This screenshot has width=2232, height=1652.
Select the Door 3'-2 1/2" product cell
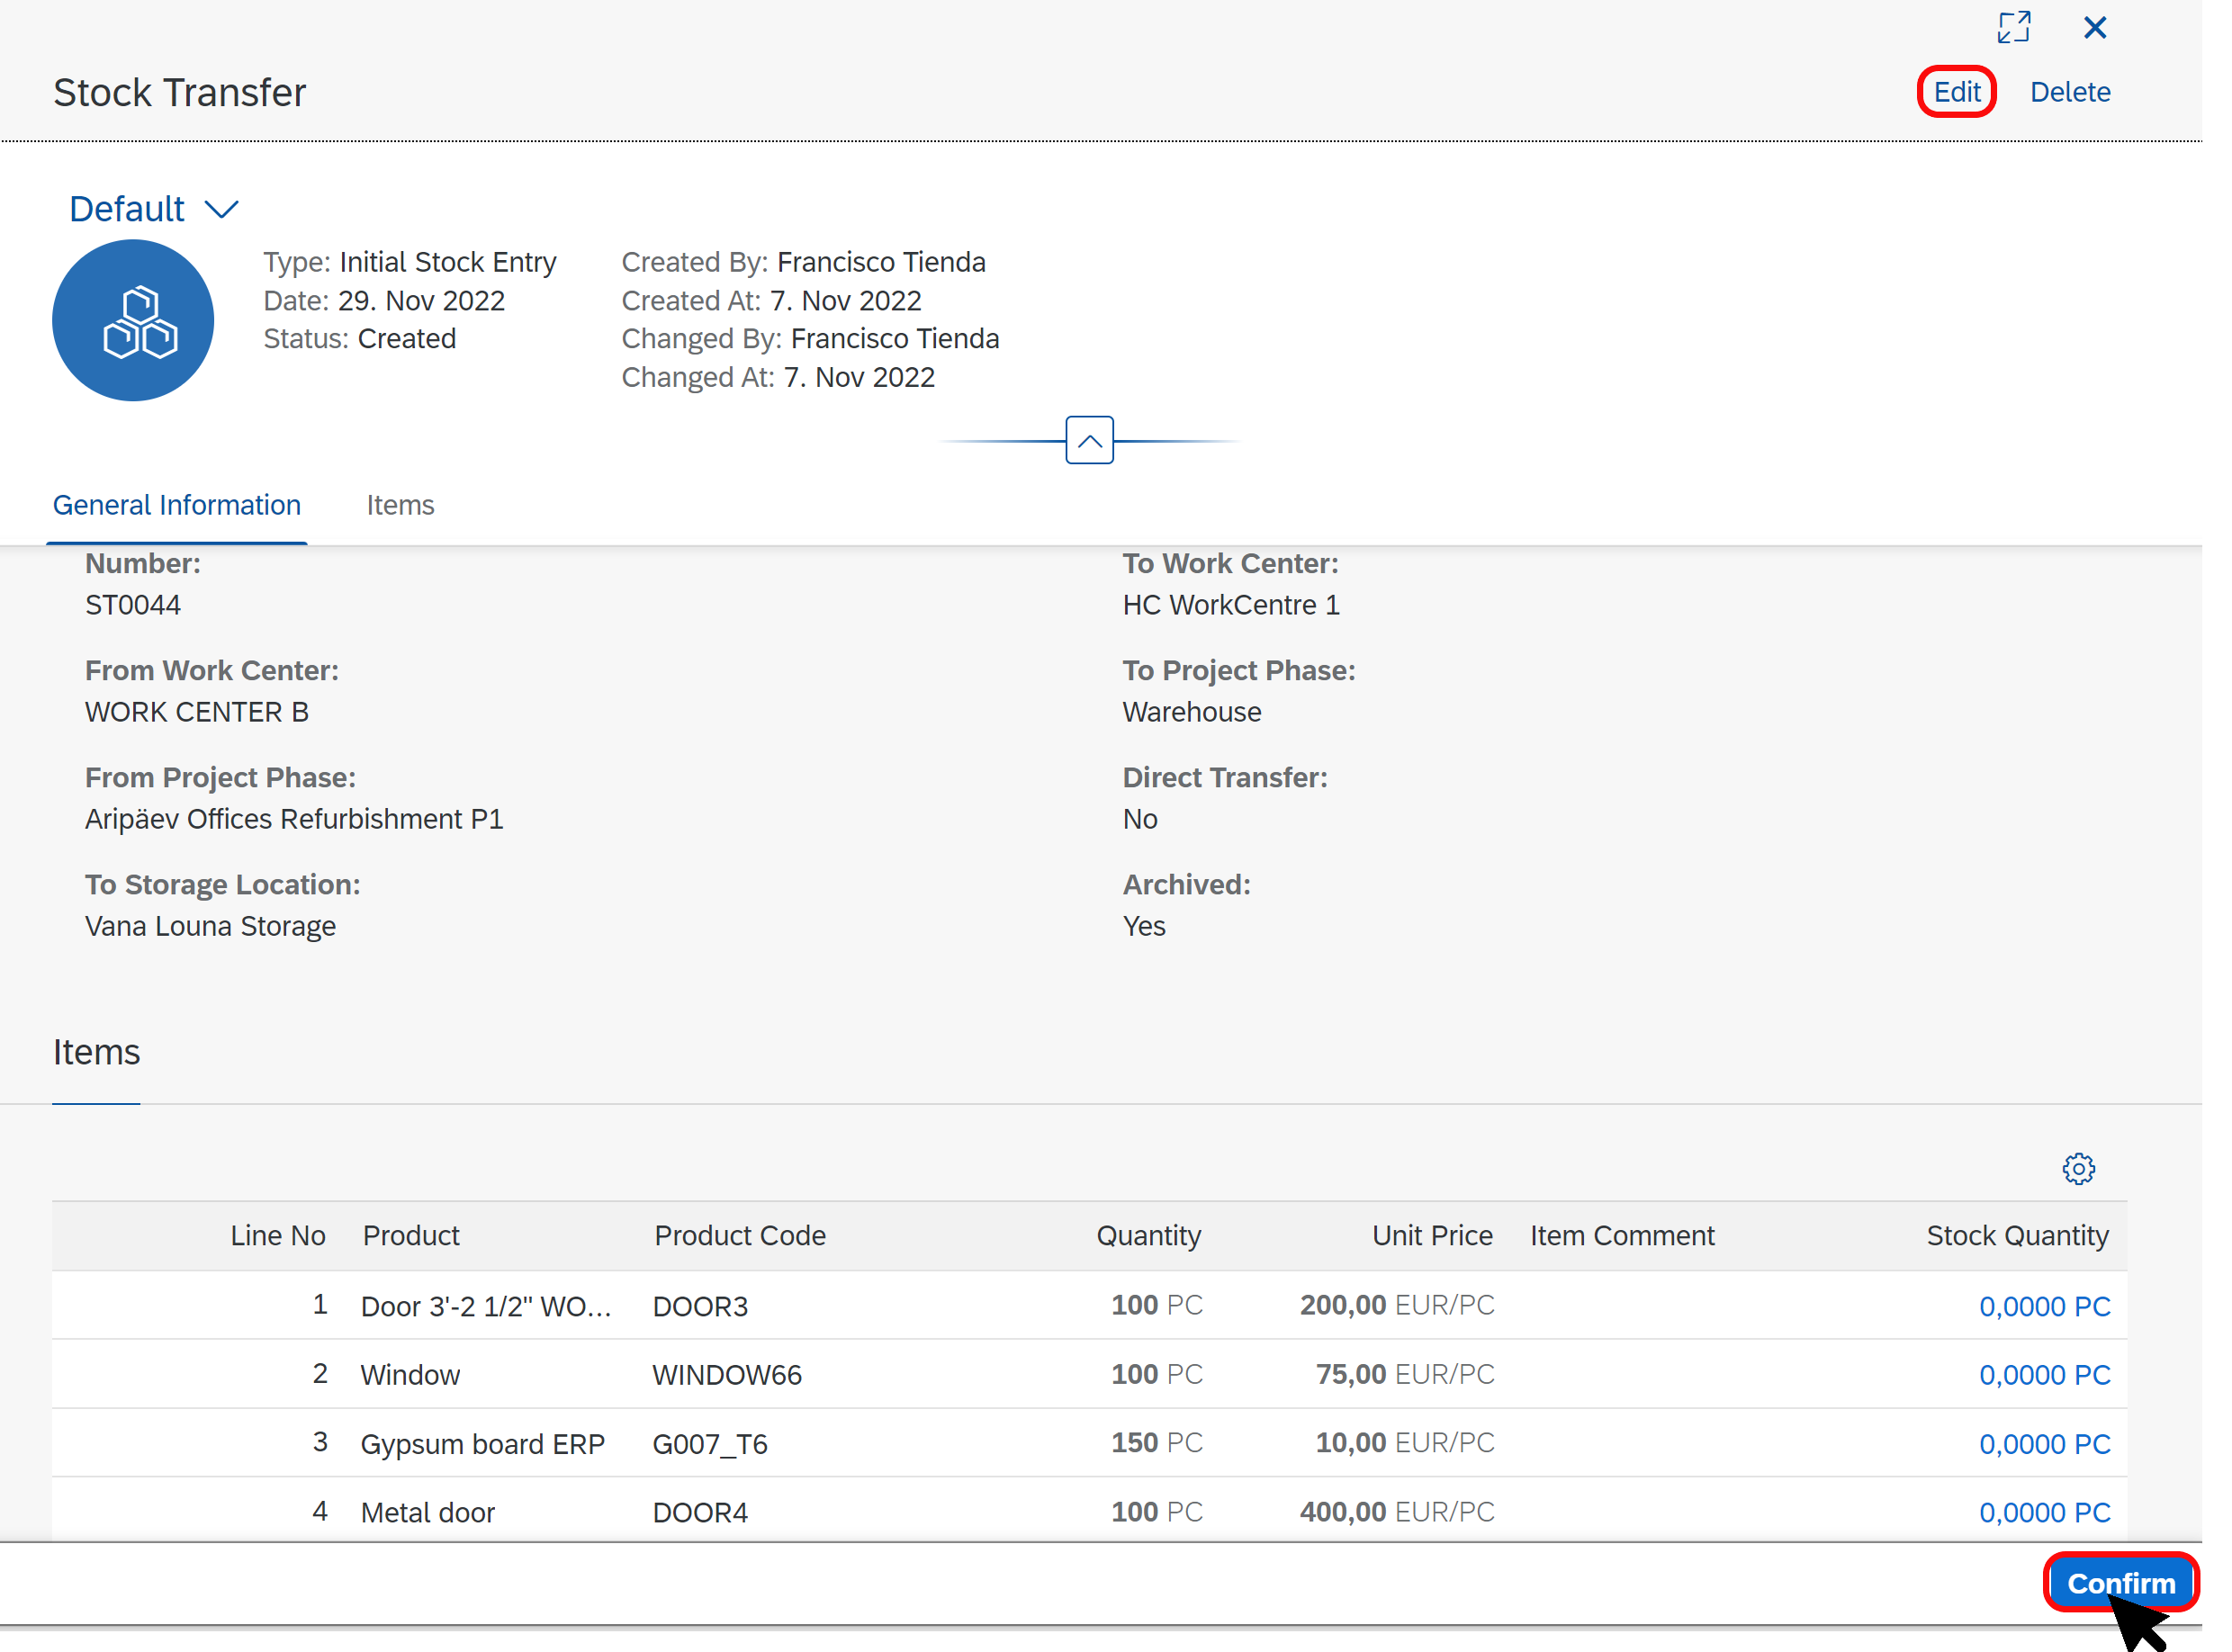pos(486,1307)
